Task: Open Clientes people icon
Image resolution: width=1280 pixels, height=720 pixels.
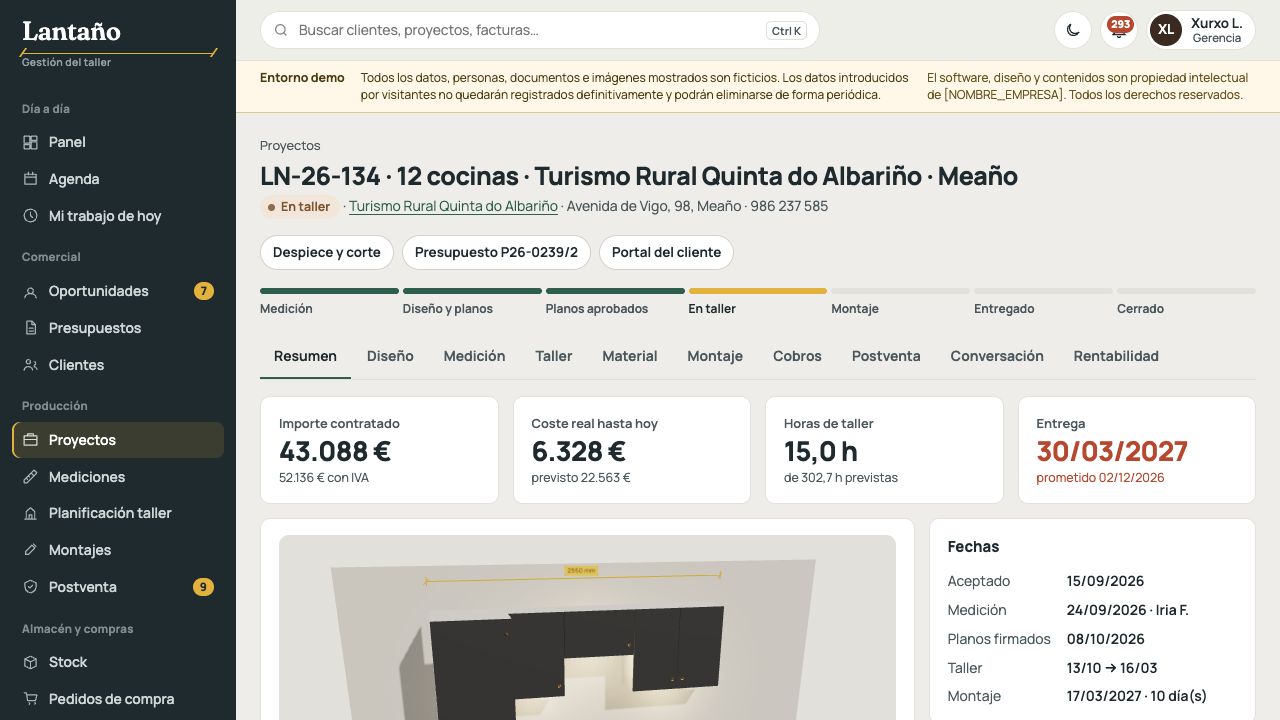Action: [x=30, y=365]
